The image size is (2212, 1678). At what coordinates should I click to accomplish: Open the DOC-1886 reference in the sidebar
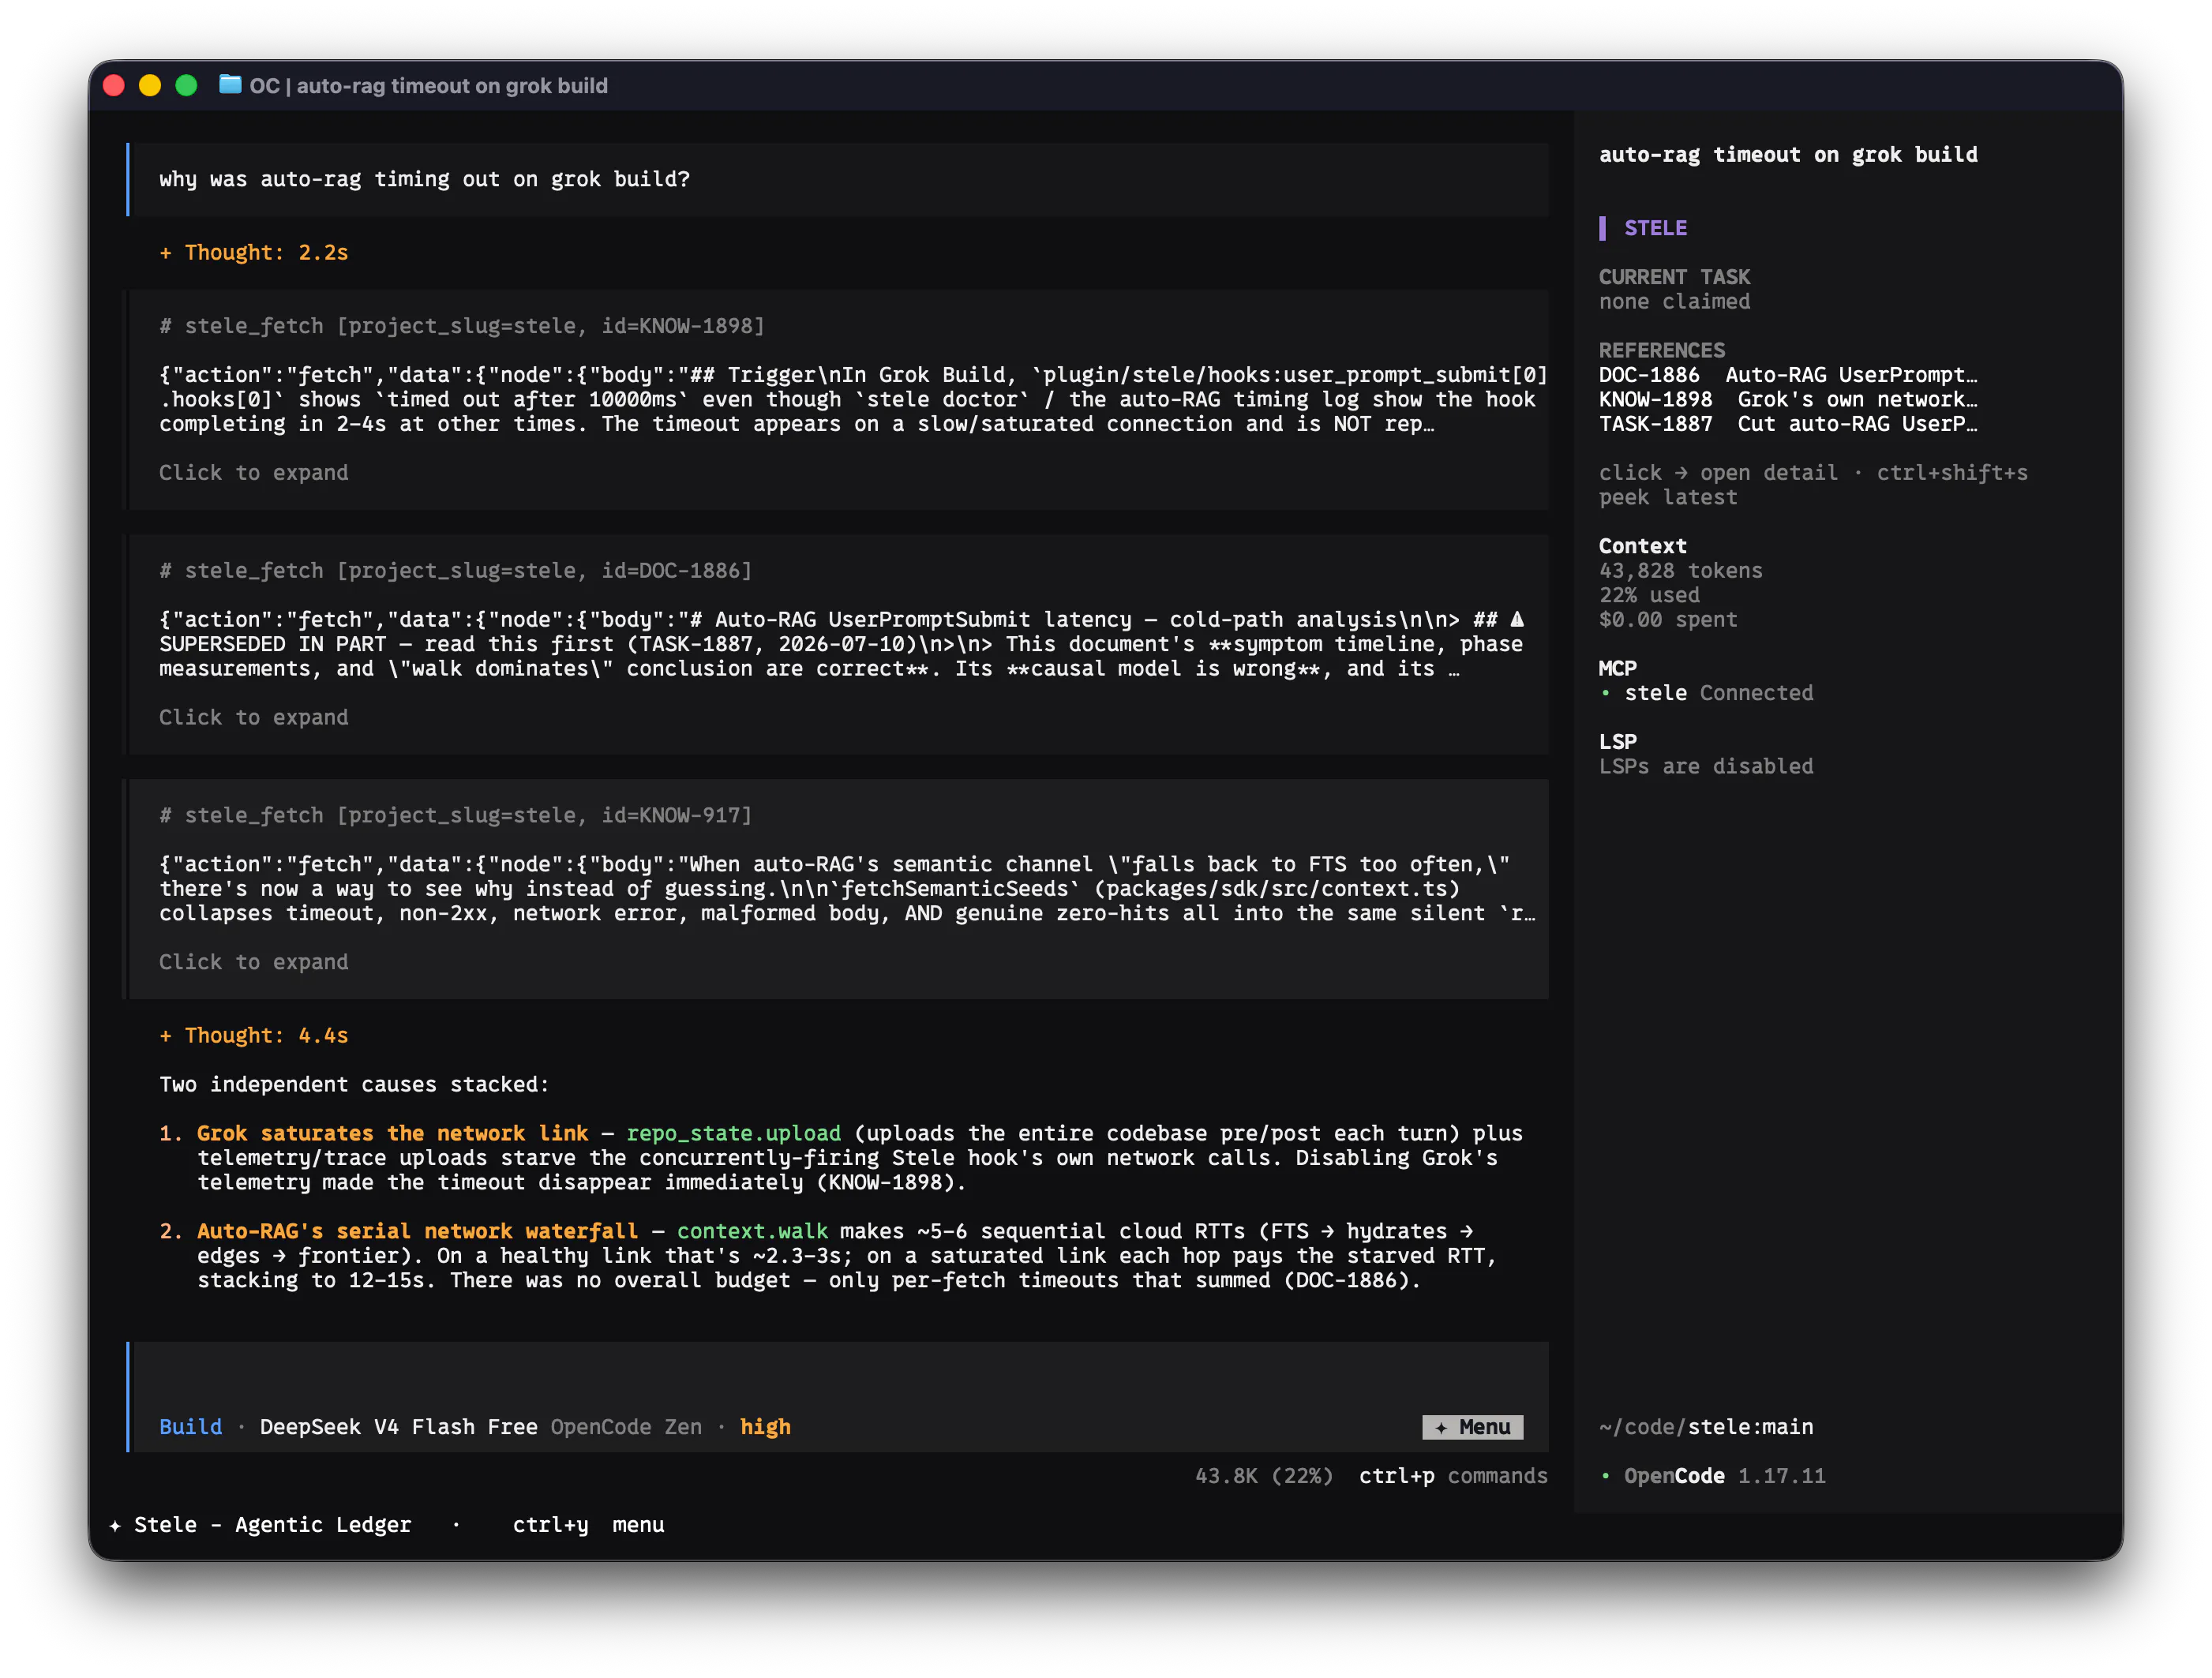click(1788, 375)
